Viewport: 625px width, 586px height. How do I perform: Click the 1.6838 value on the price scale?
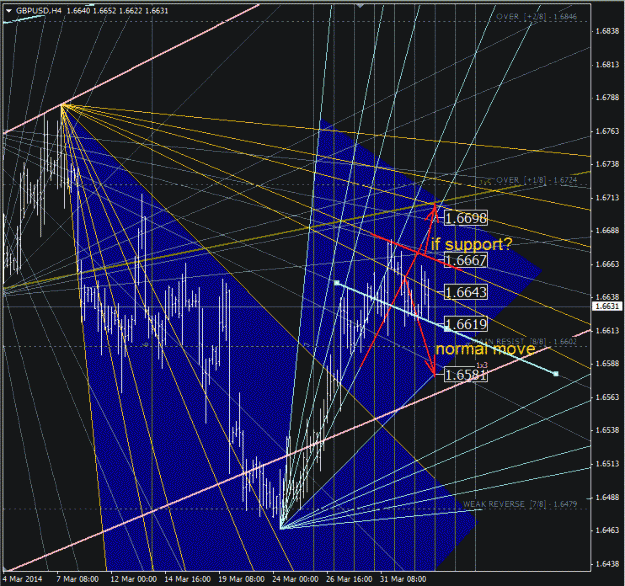tap(607, 31)
